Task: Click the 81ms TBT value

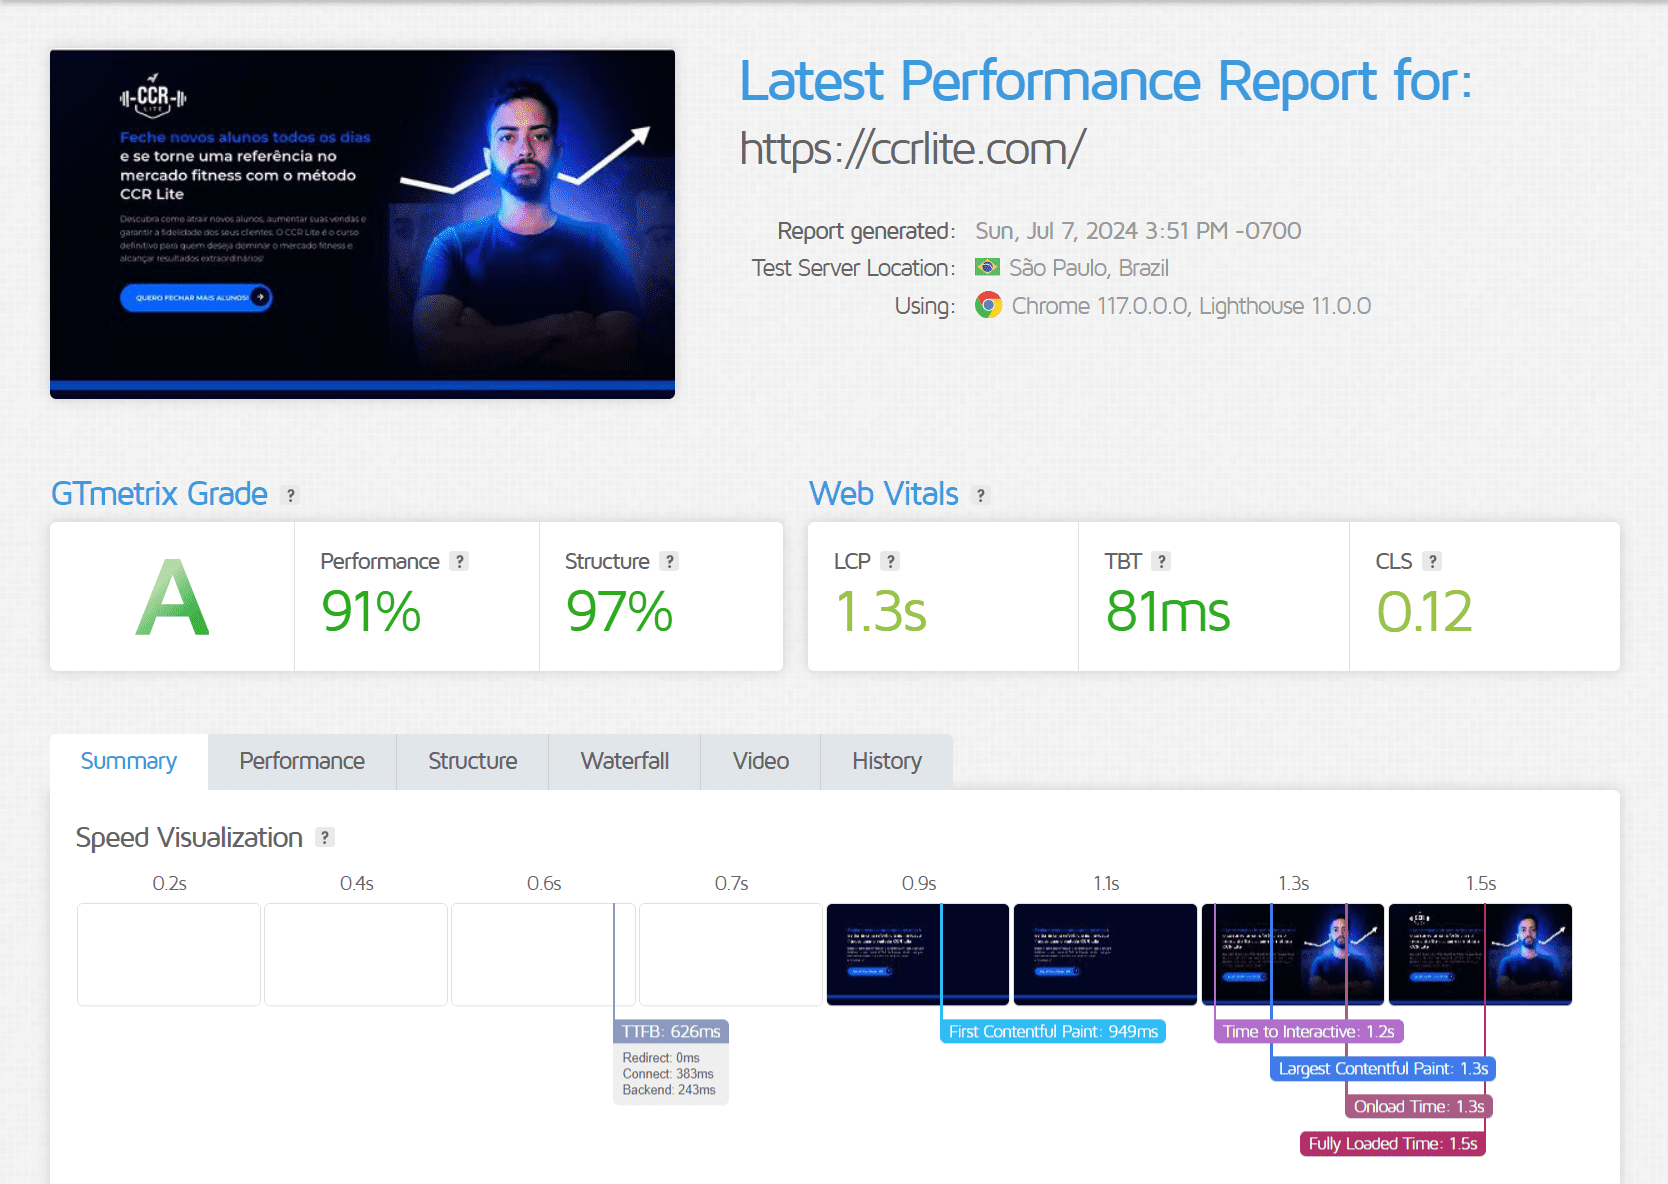Action: point(1168,611)
